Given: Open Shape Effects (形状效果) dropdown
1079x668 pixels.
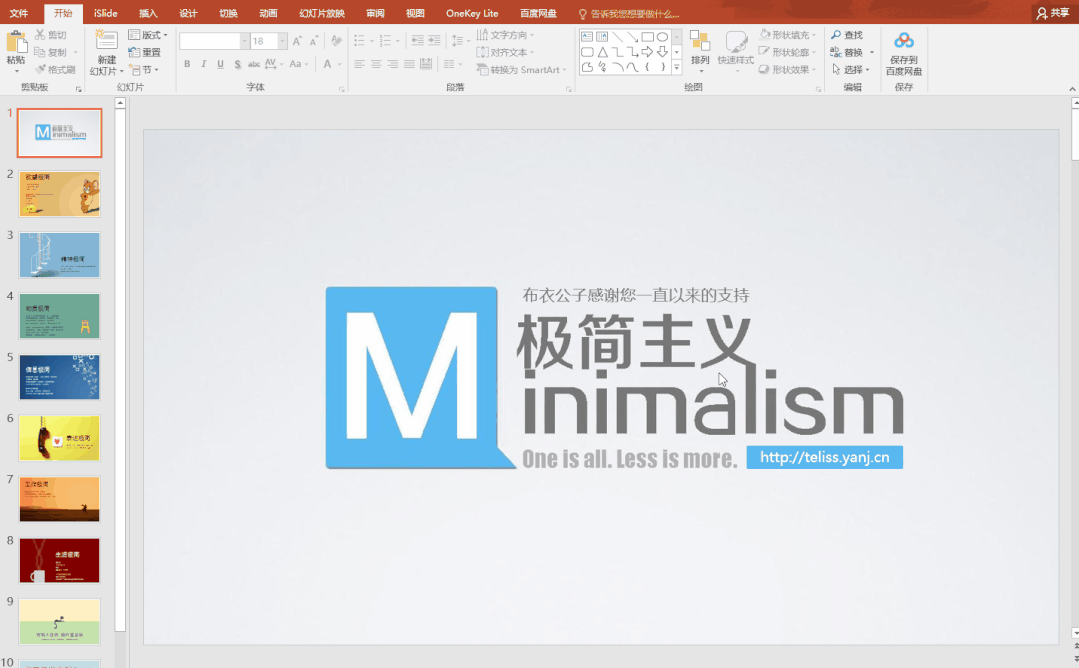Looking at the screenshot, I should [x=787, y=69].
